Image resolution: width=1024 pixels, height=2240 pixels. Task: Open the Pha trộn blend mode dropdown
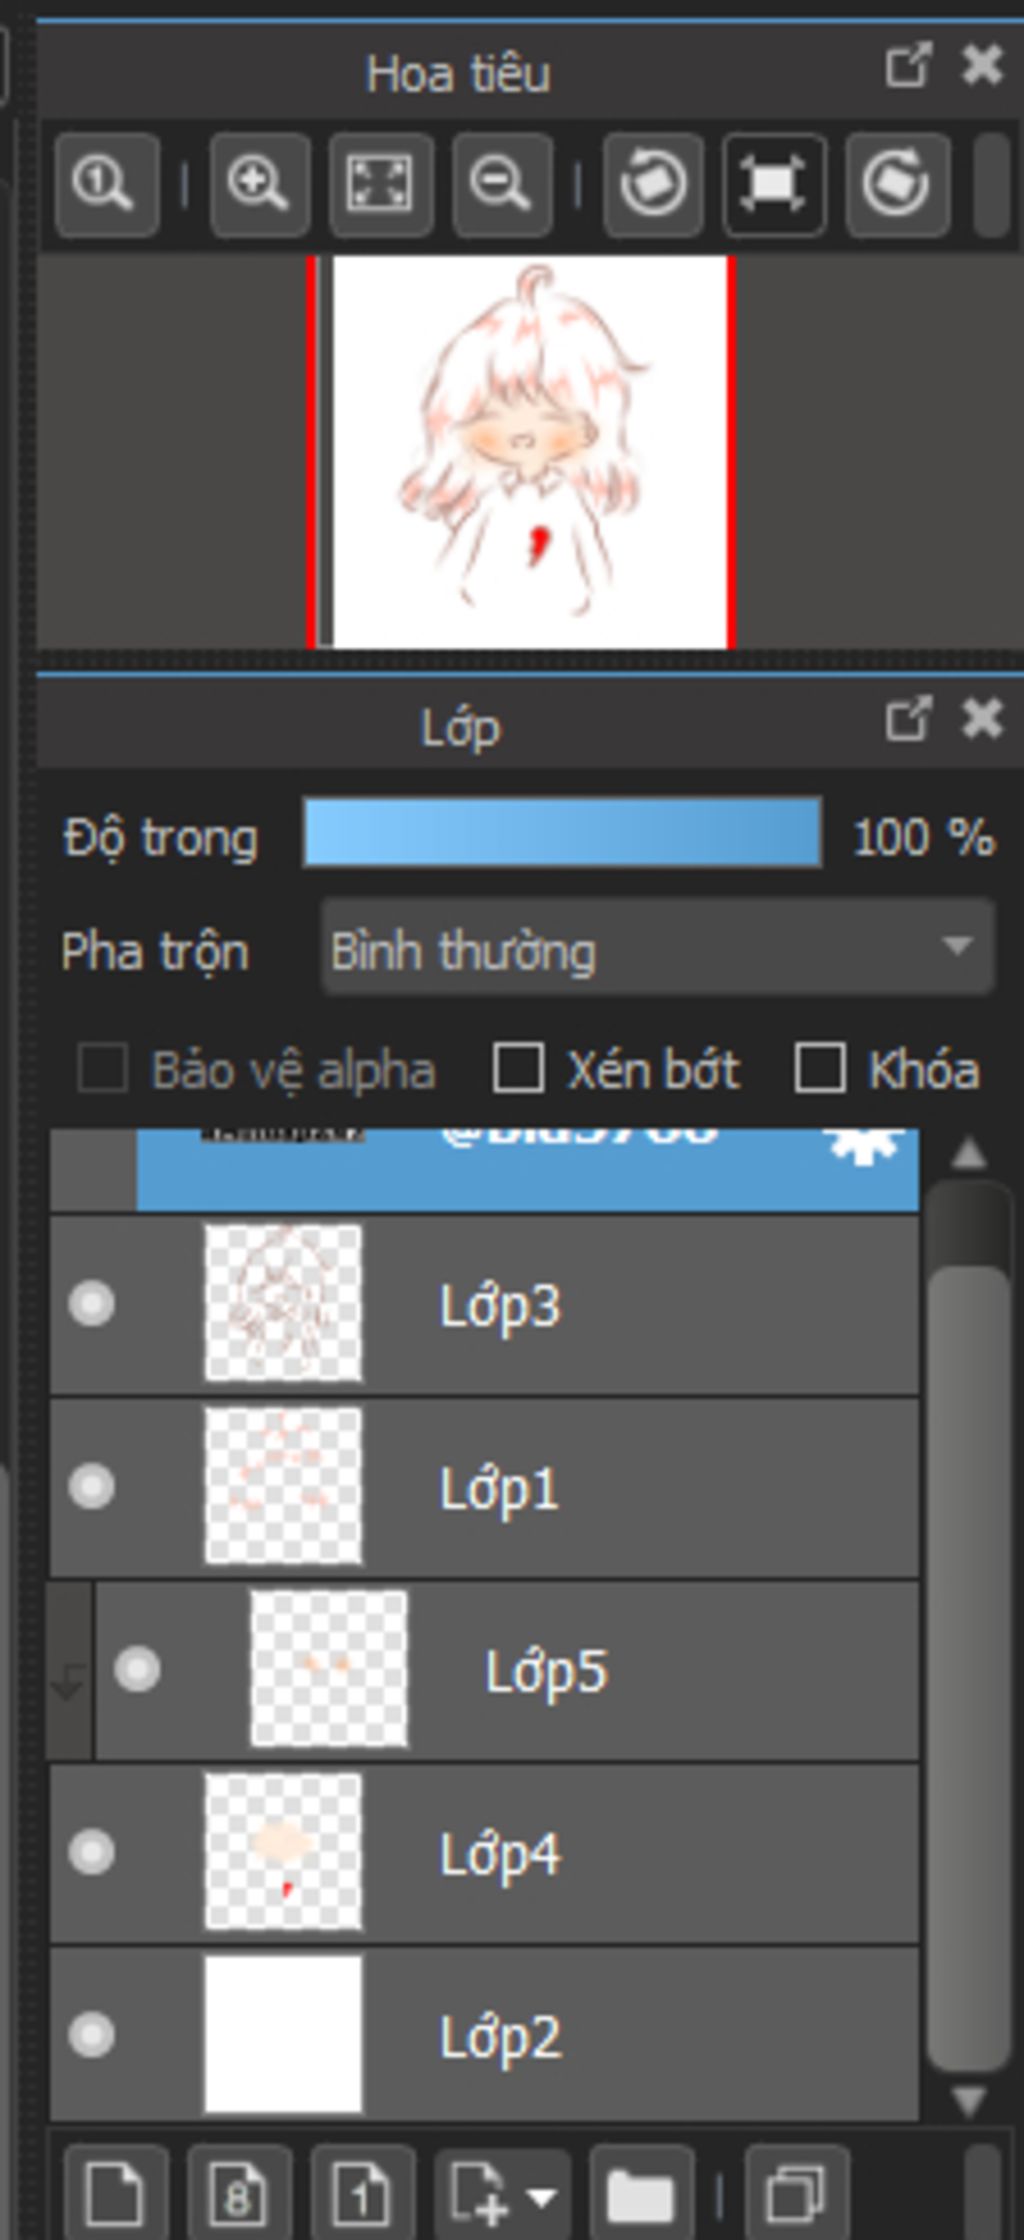tap(658, 948)
